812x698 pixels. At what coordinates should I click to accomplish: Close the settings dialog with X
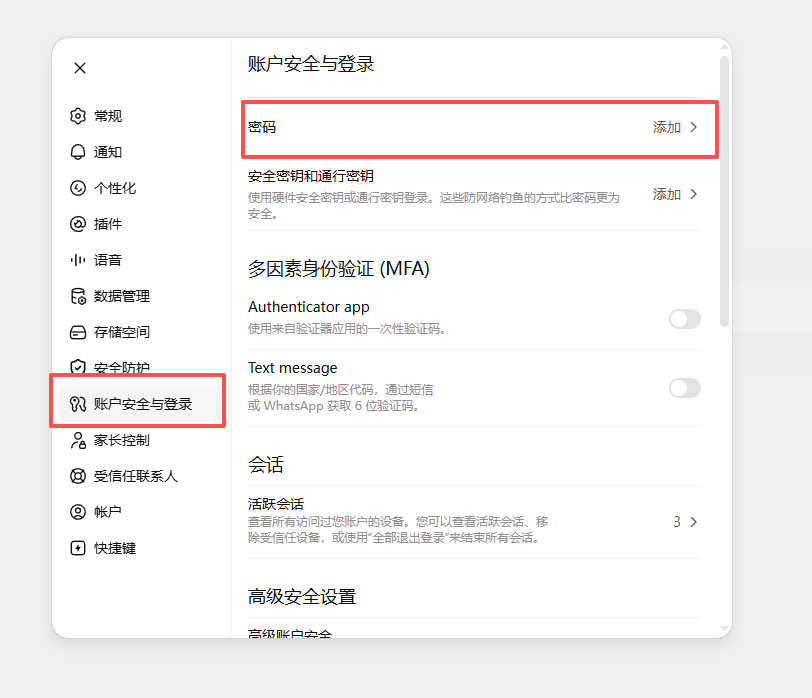coord(80,68)
